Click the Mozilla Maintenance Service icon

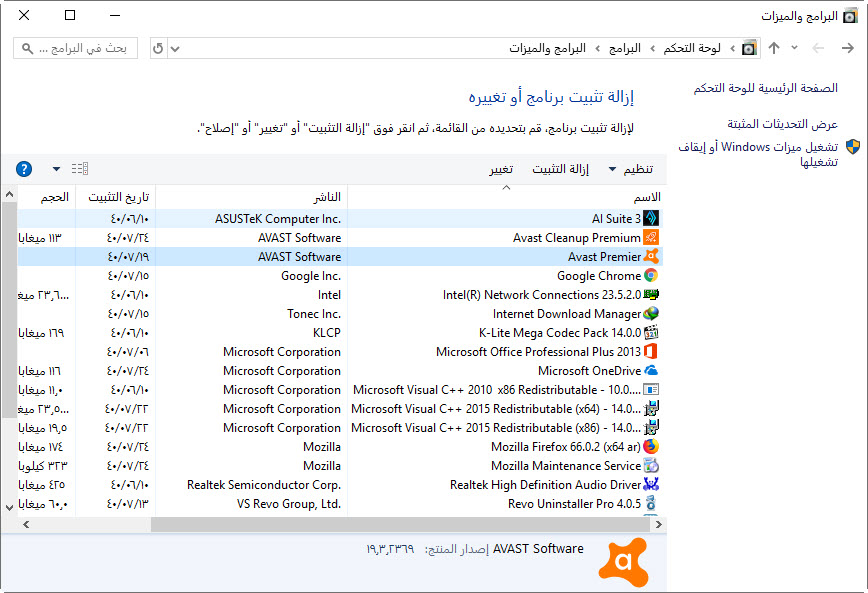(x=651, y=466)
